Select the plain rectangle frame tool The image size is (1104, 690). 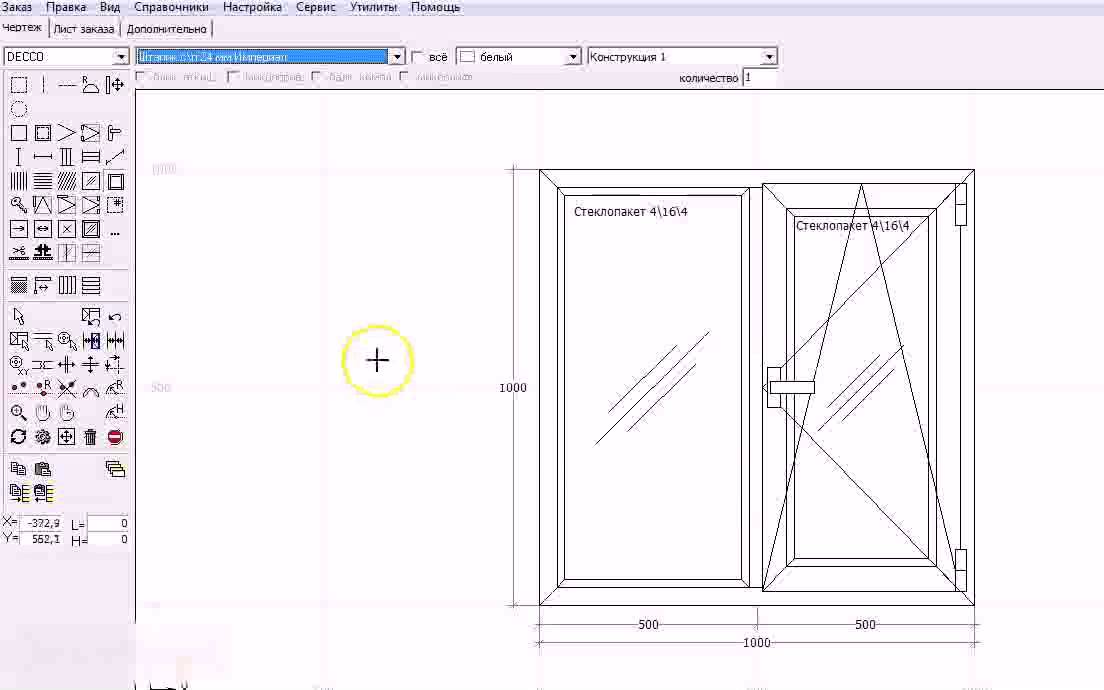pyautogui.click(x=19, y=133)
